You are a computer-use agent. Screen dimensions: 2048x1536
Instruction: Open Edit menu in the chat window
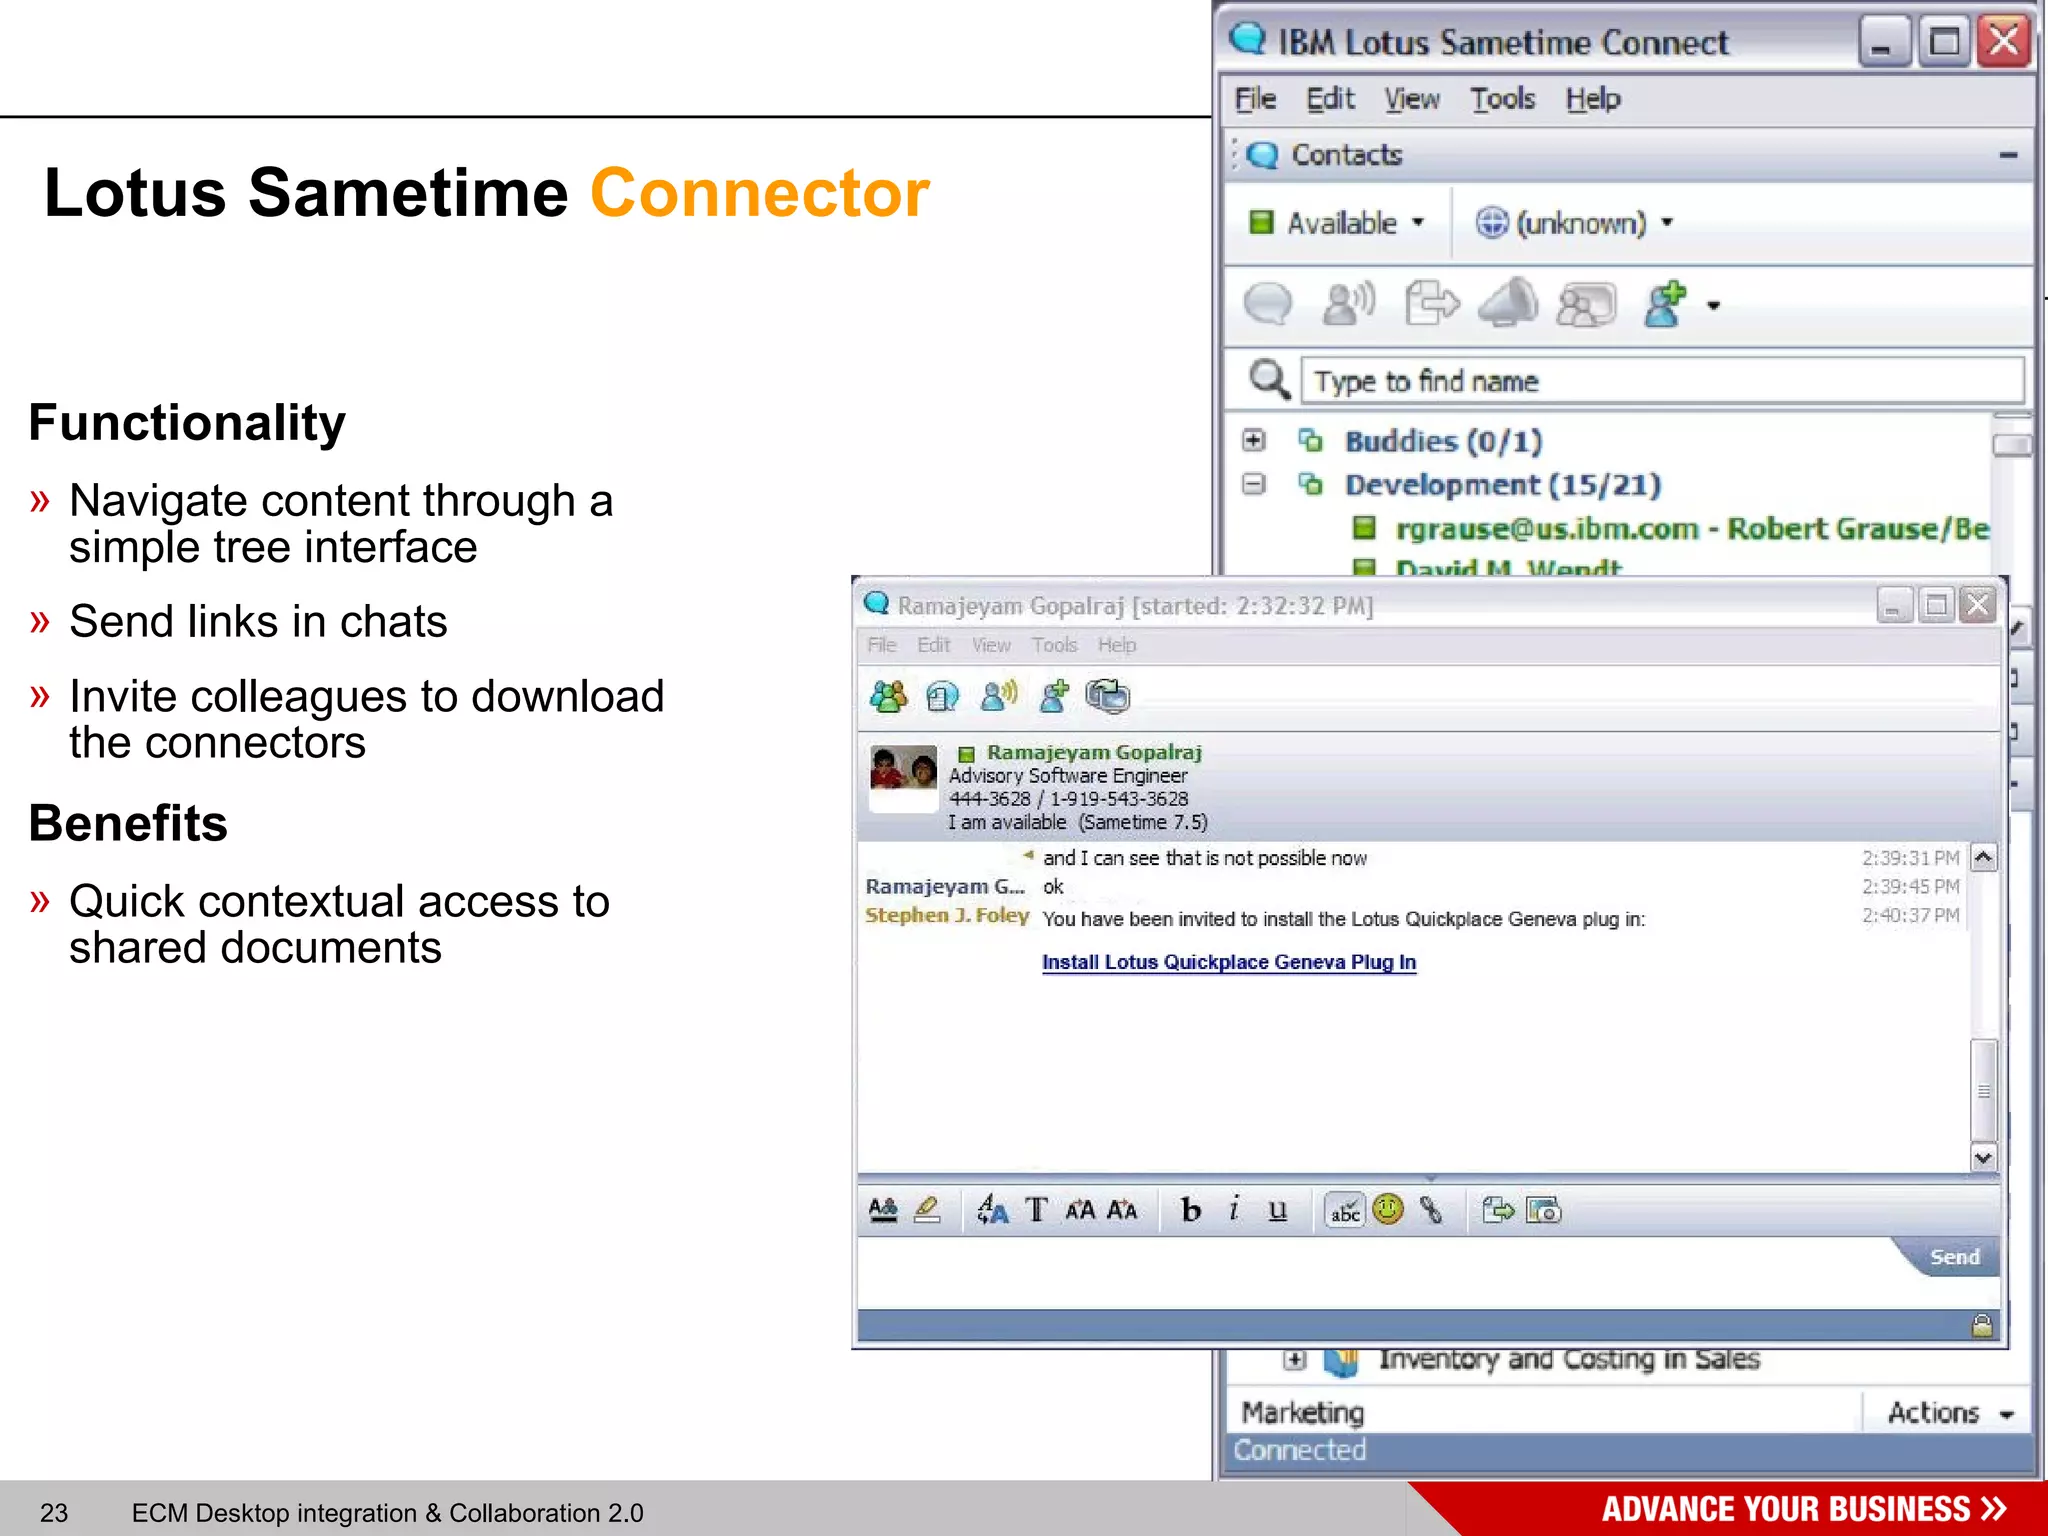(x=934, y=645)
